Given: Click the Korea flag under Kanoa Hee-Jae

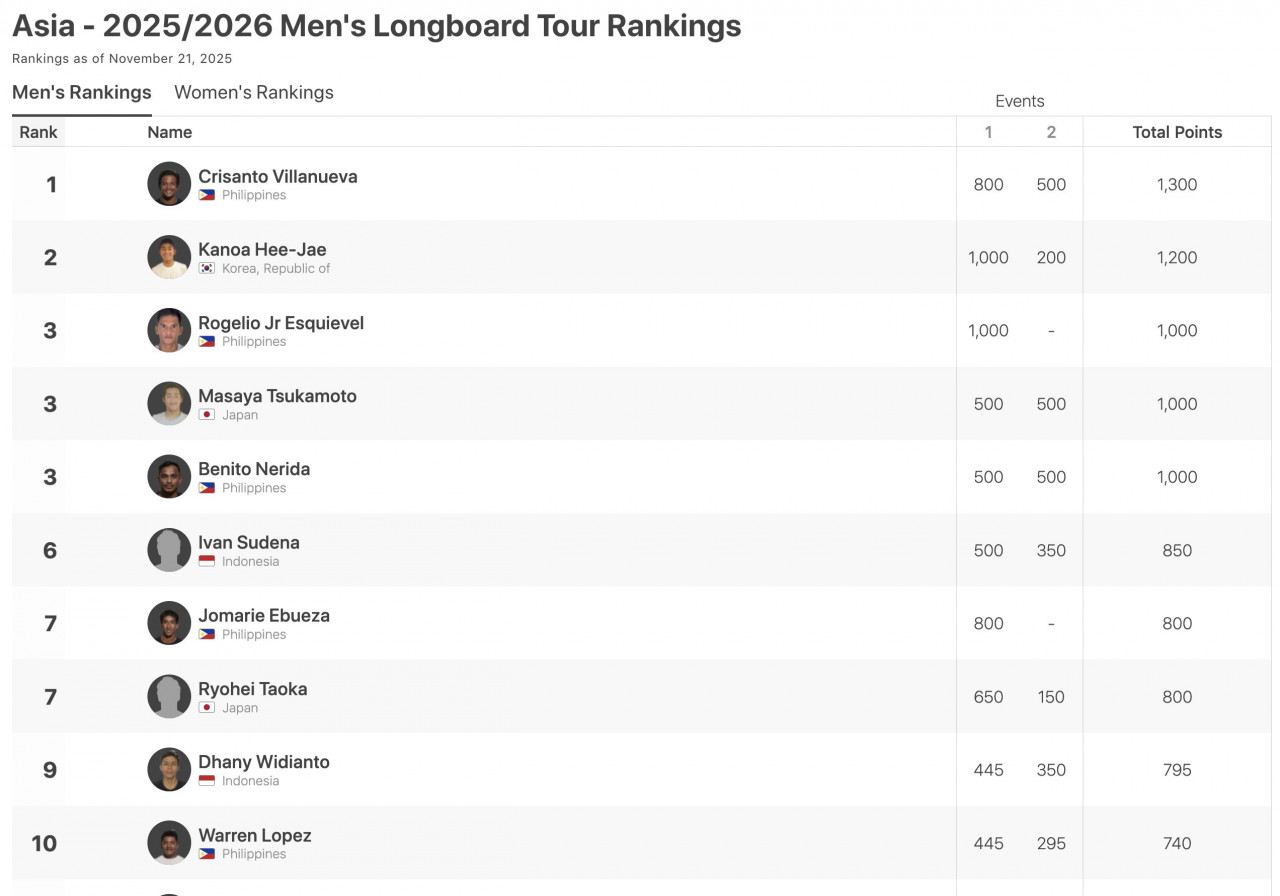Looking at the screenshot, I should point(207,268).
